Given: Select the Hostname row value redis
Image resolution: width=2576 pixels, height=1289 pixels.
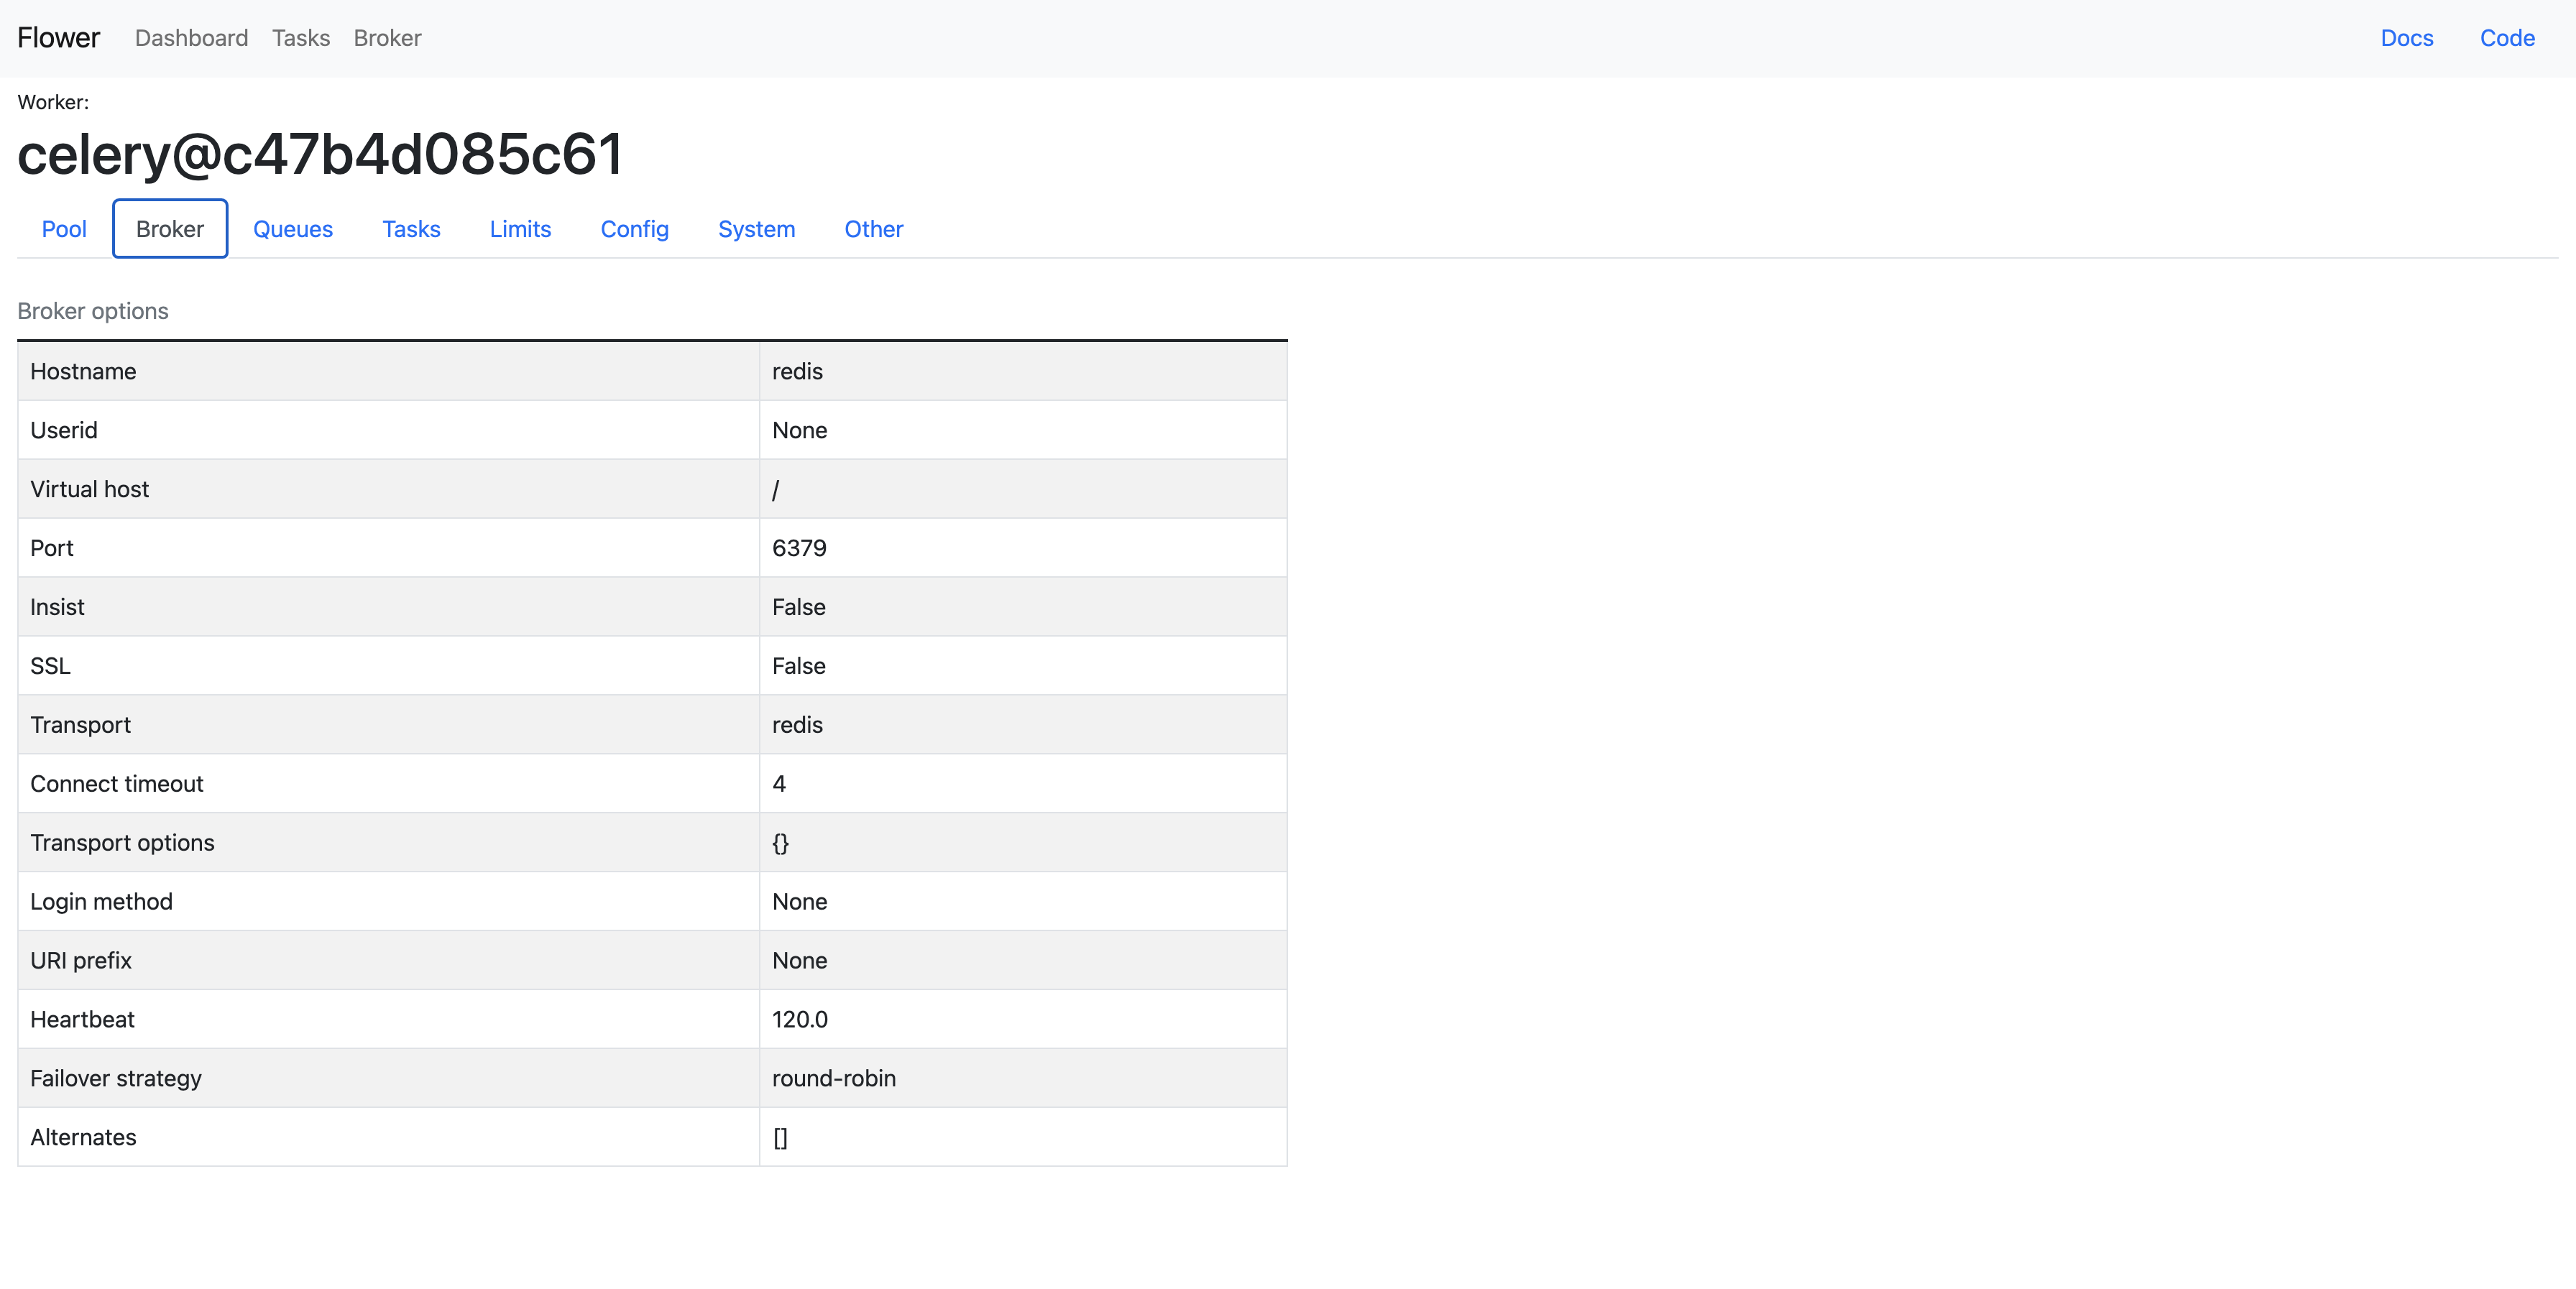Looking at the screenshot, I should 797,371.
